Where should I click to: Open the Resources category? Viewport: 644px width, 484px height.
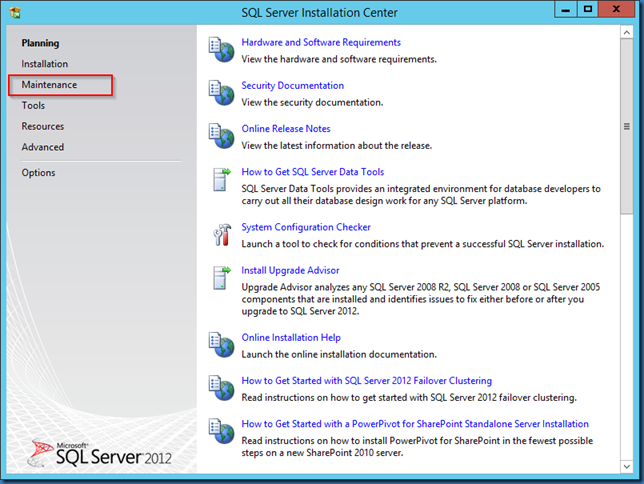(43, 126)
